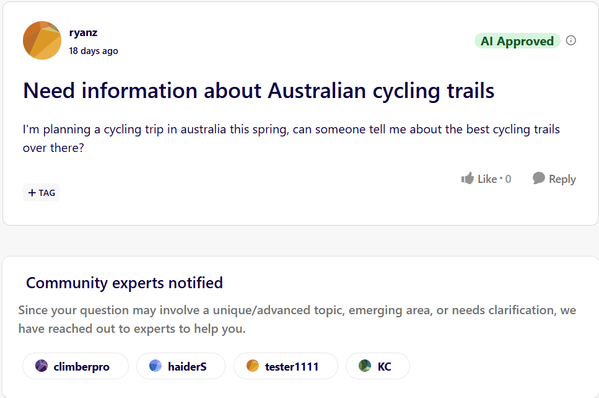
Task: Open the ryanz username link
Action: point(83,32)
